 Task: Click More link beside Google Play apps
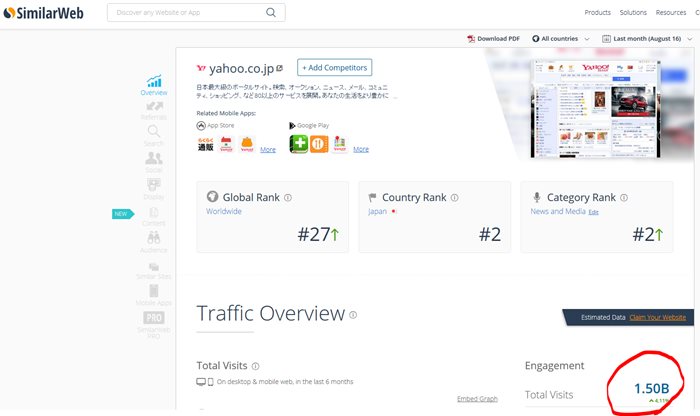361,149
